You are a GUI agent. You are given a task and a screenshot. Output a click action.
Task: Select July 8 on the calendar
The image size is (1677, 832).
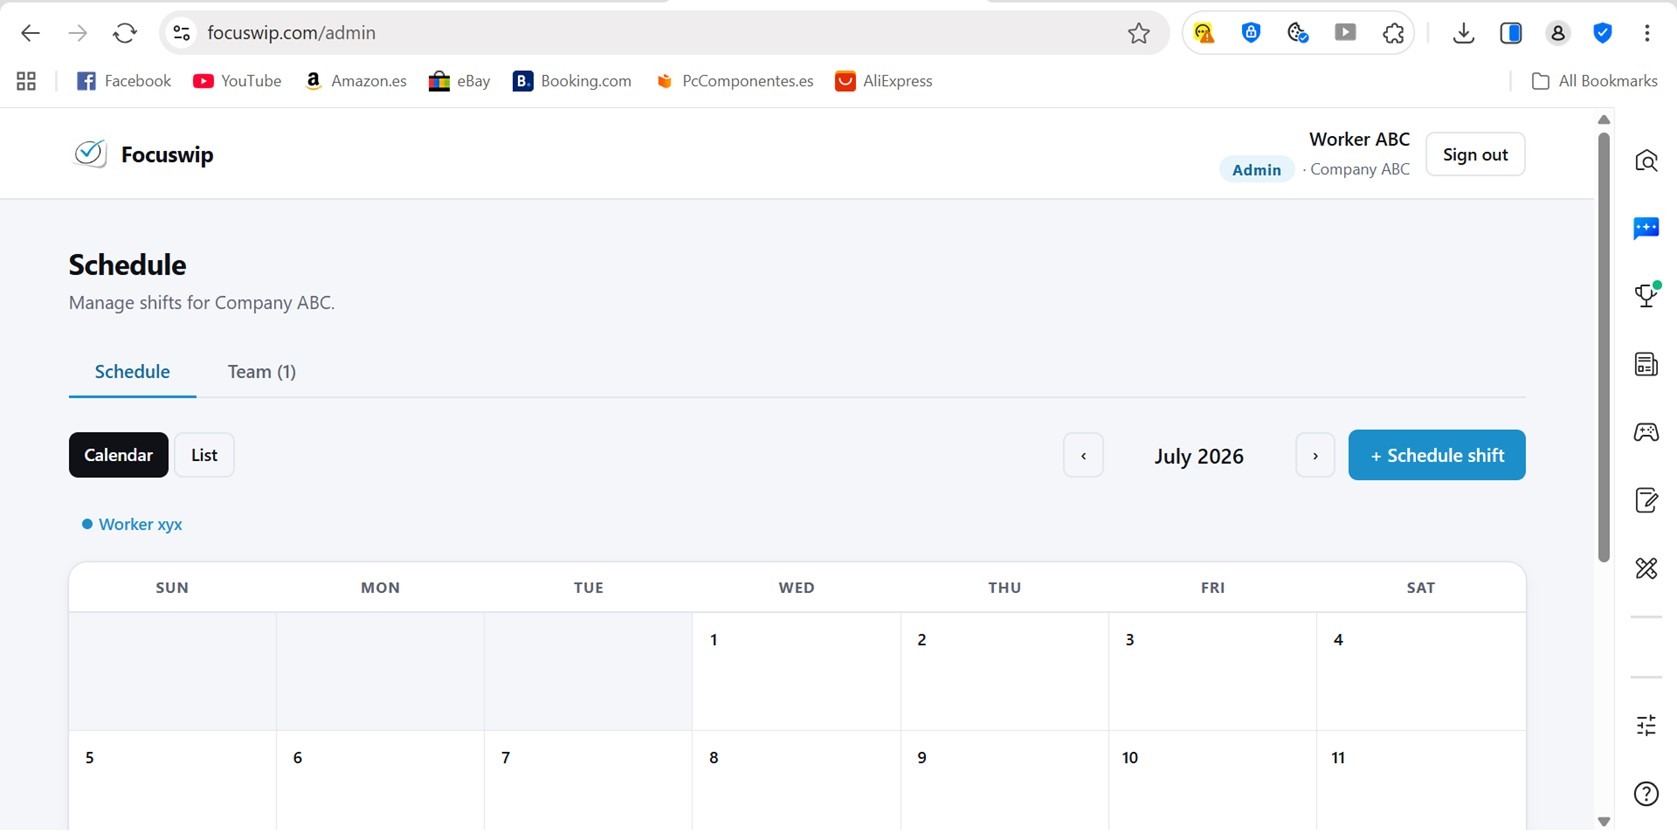tap(796, 781)
